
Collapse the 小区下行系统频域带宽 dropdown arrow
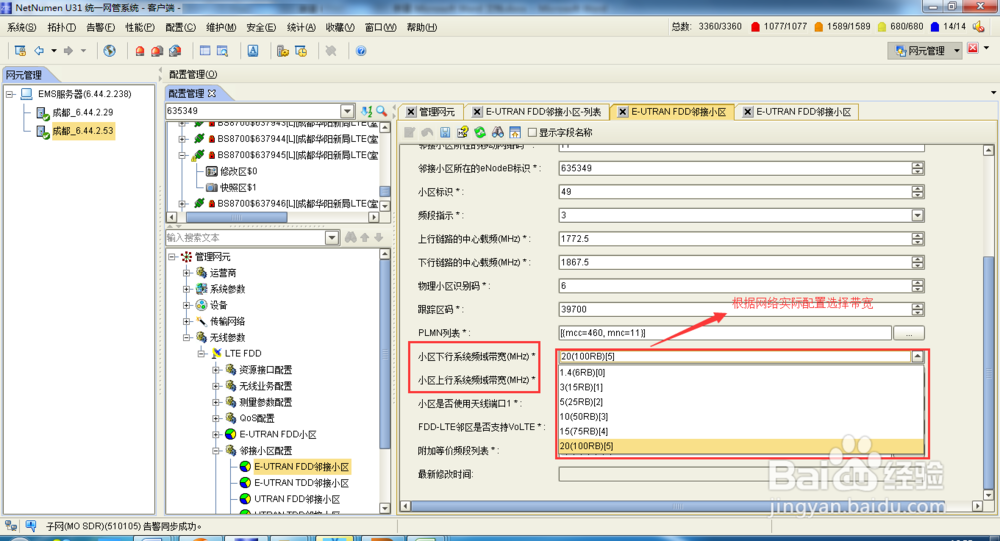[918, 356]
